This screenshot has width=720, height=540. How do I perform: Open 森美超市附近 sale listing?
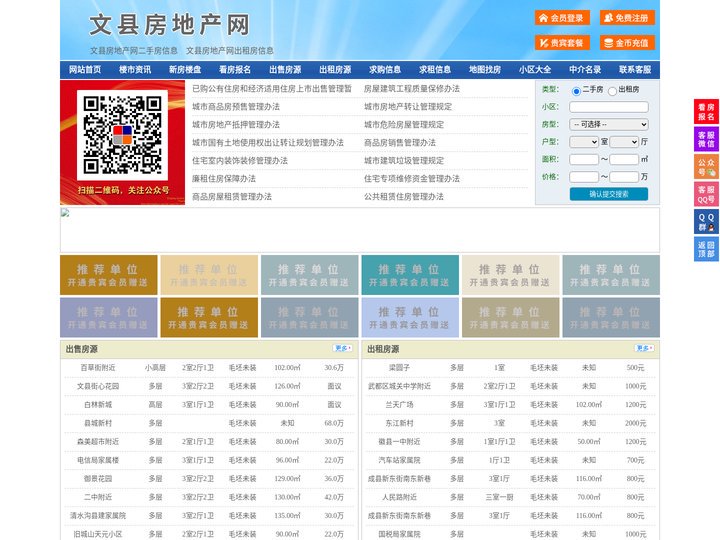98,442
